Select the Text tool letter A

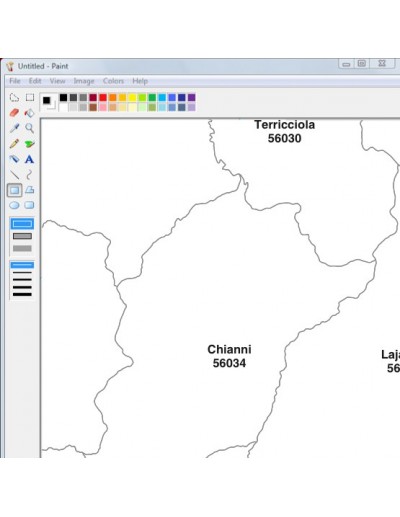tap(29, 159)
